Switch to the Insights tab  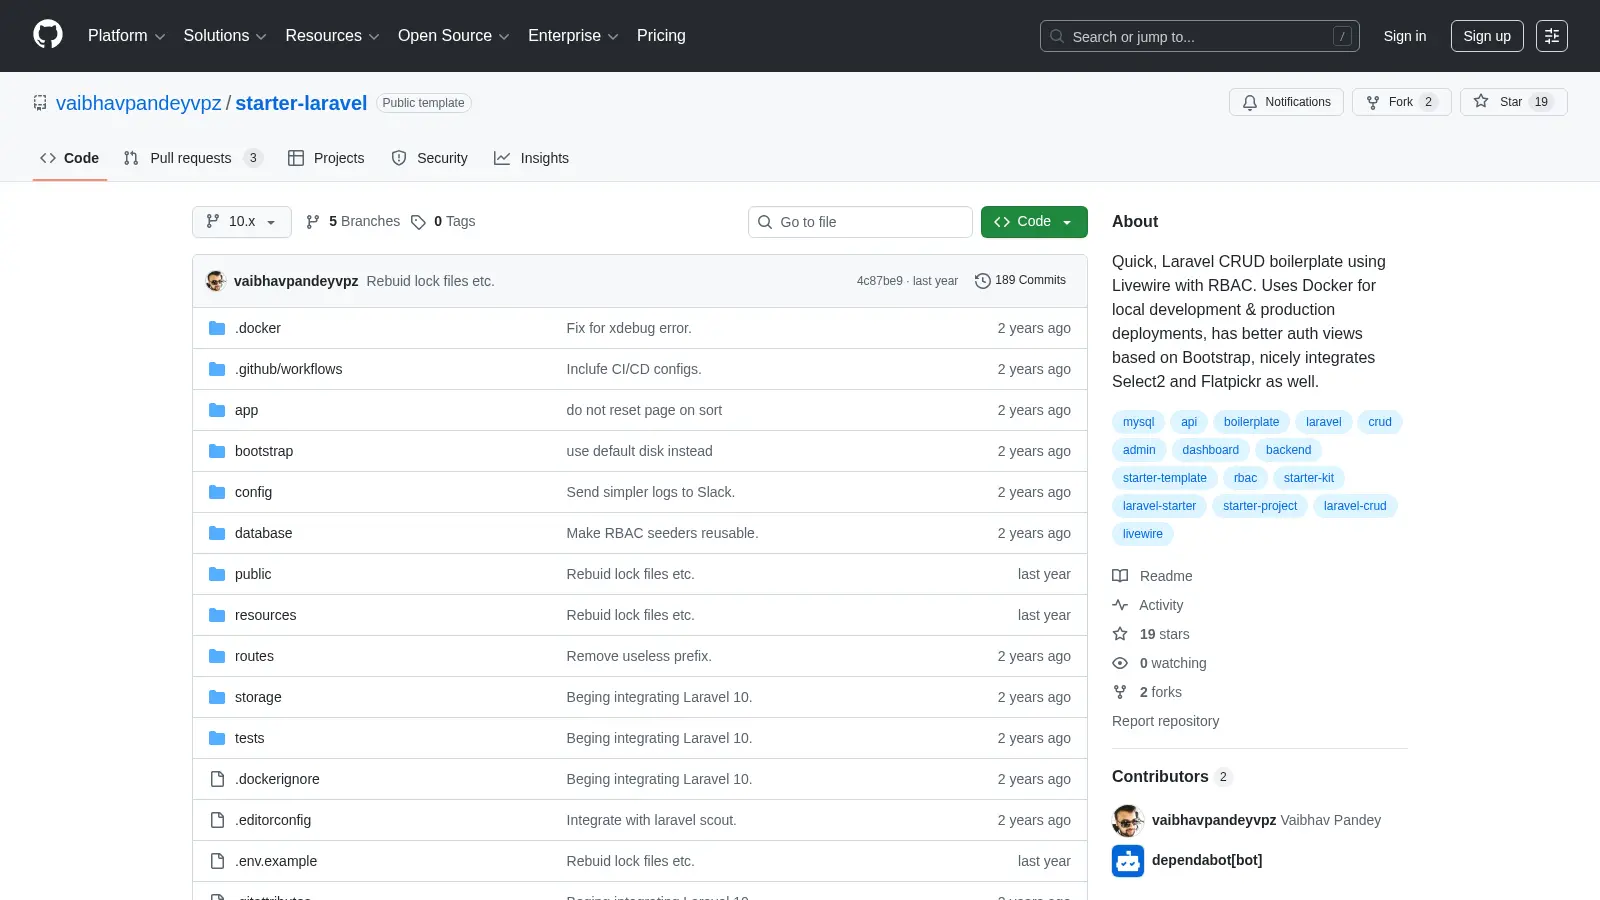(x=531, y=158)
